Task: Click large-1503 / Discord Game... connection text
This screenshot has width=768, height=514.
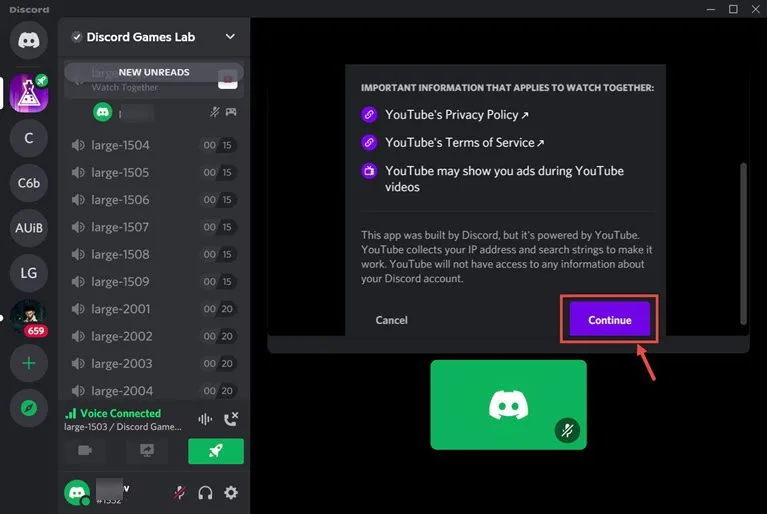Action: point(123,427)
